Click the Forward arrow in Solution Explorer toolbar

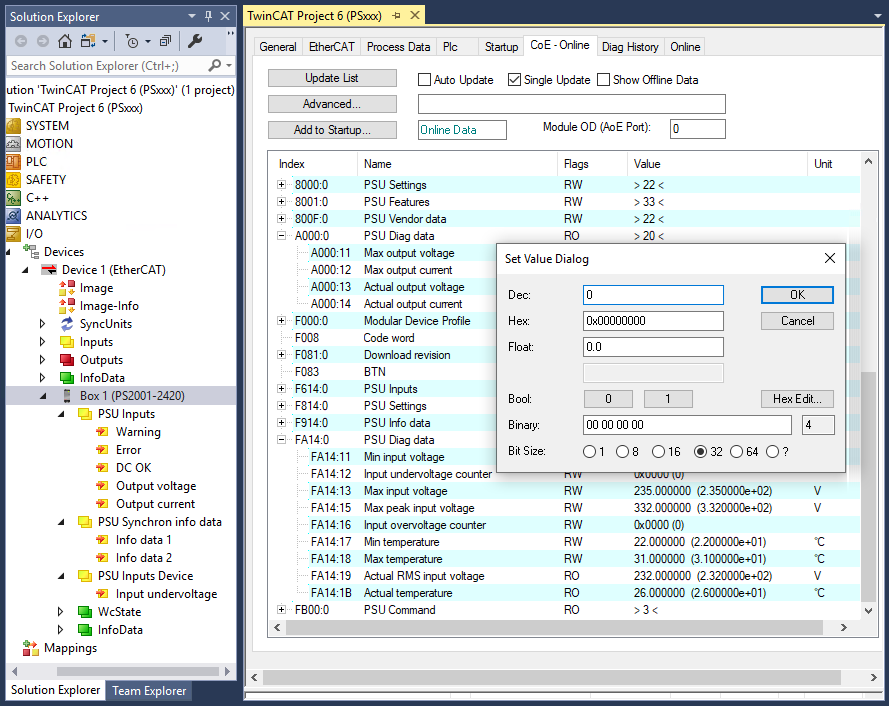tap(43, 41)
